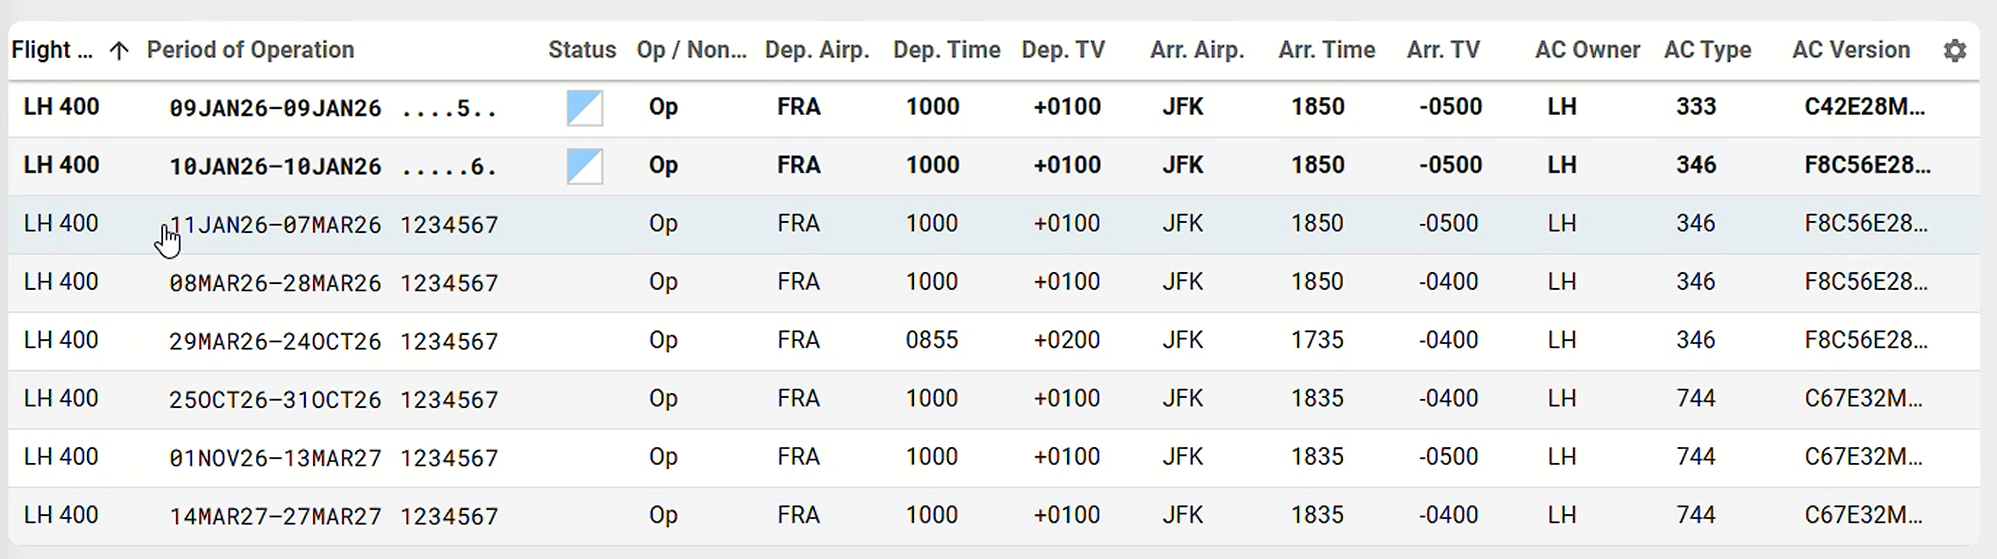Viewport: 1997px width, 559px height.
Task: Sort by Period of Operation header
Action: [250, 50]
